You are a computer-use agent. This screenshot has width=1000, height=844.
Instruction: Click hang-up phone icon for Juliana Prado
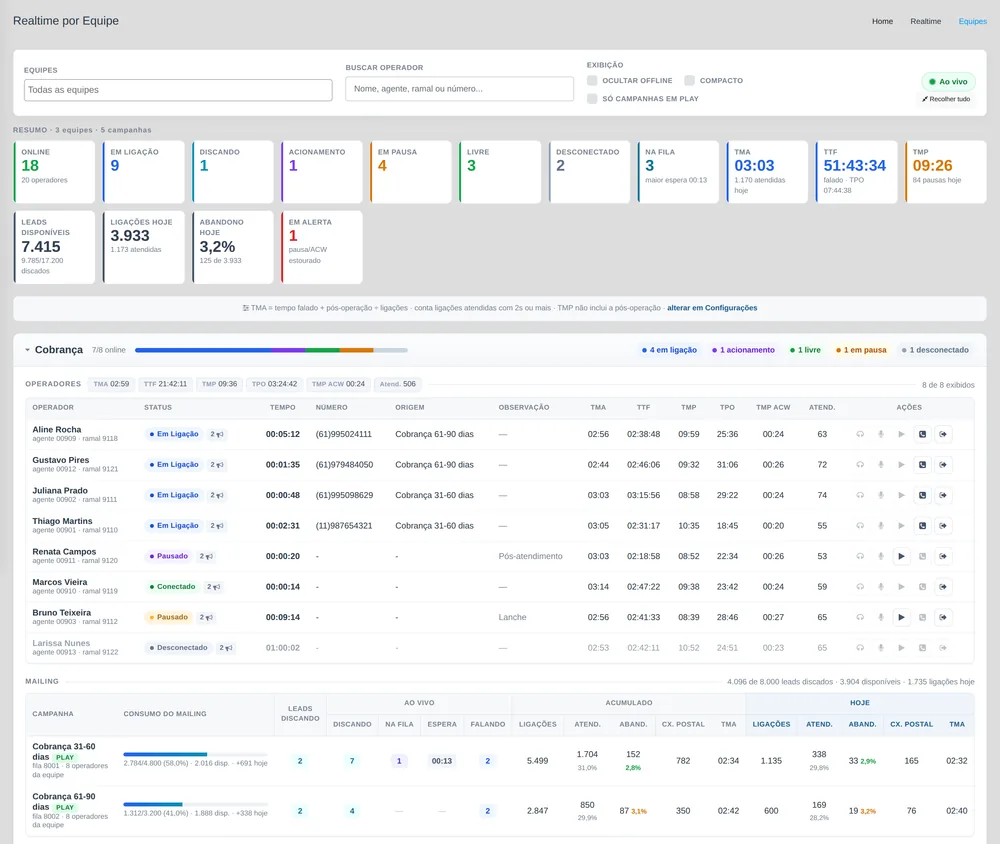pos(922,496)
